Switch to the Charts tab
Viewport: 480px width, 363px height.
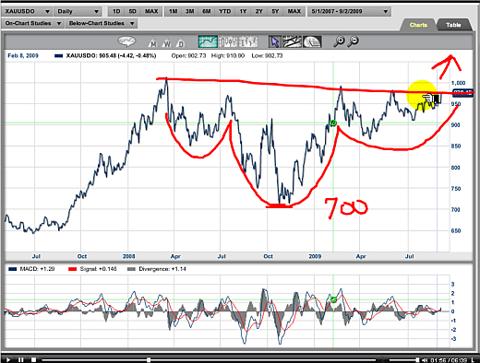[418, 25]
